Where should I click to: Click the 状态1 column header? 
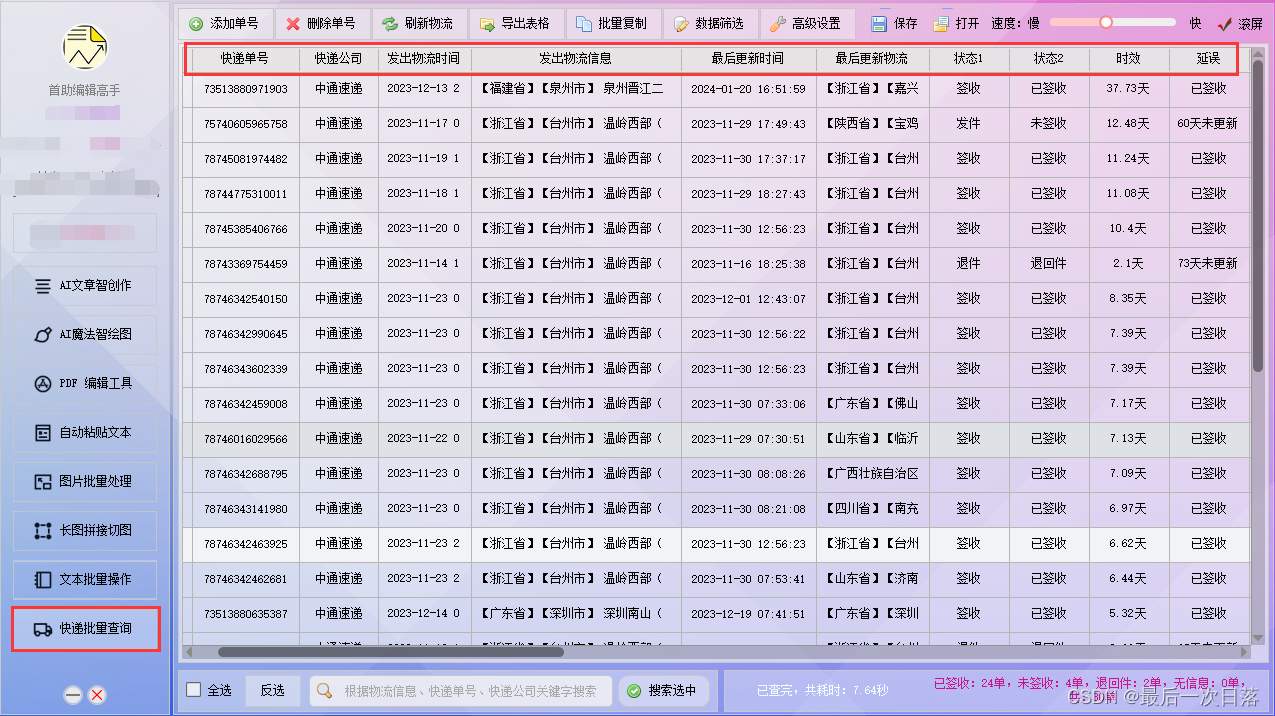[x=968, y=59]
